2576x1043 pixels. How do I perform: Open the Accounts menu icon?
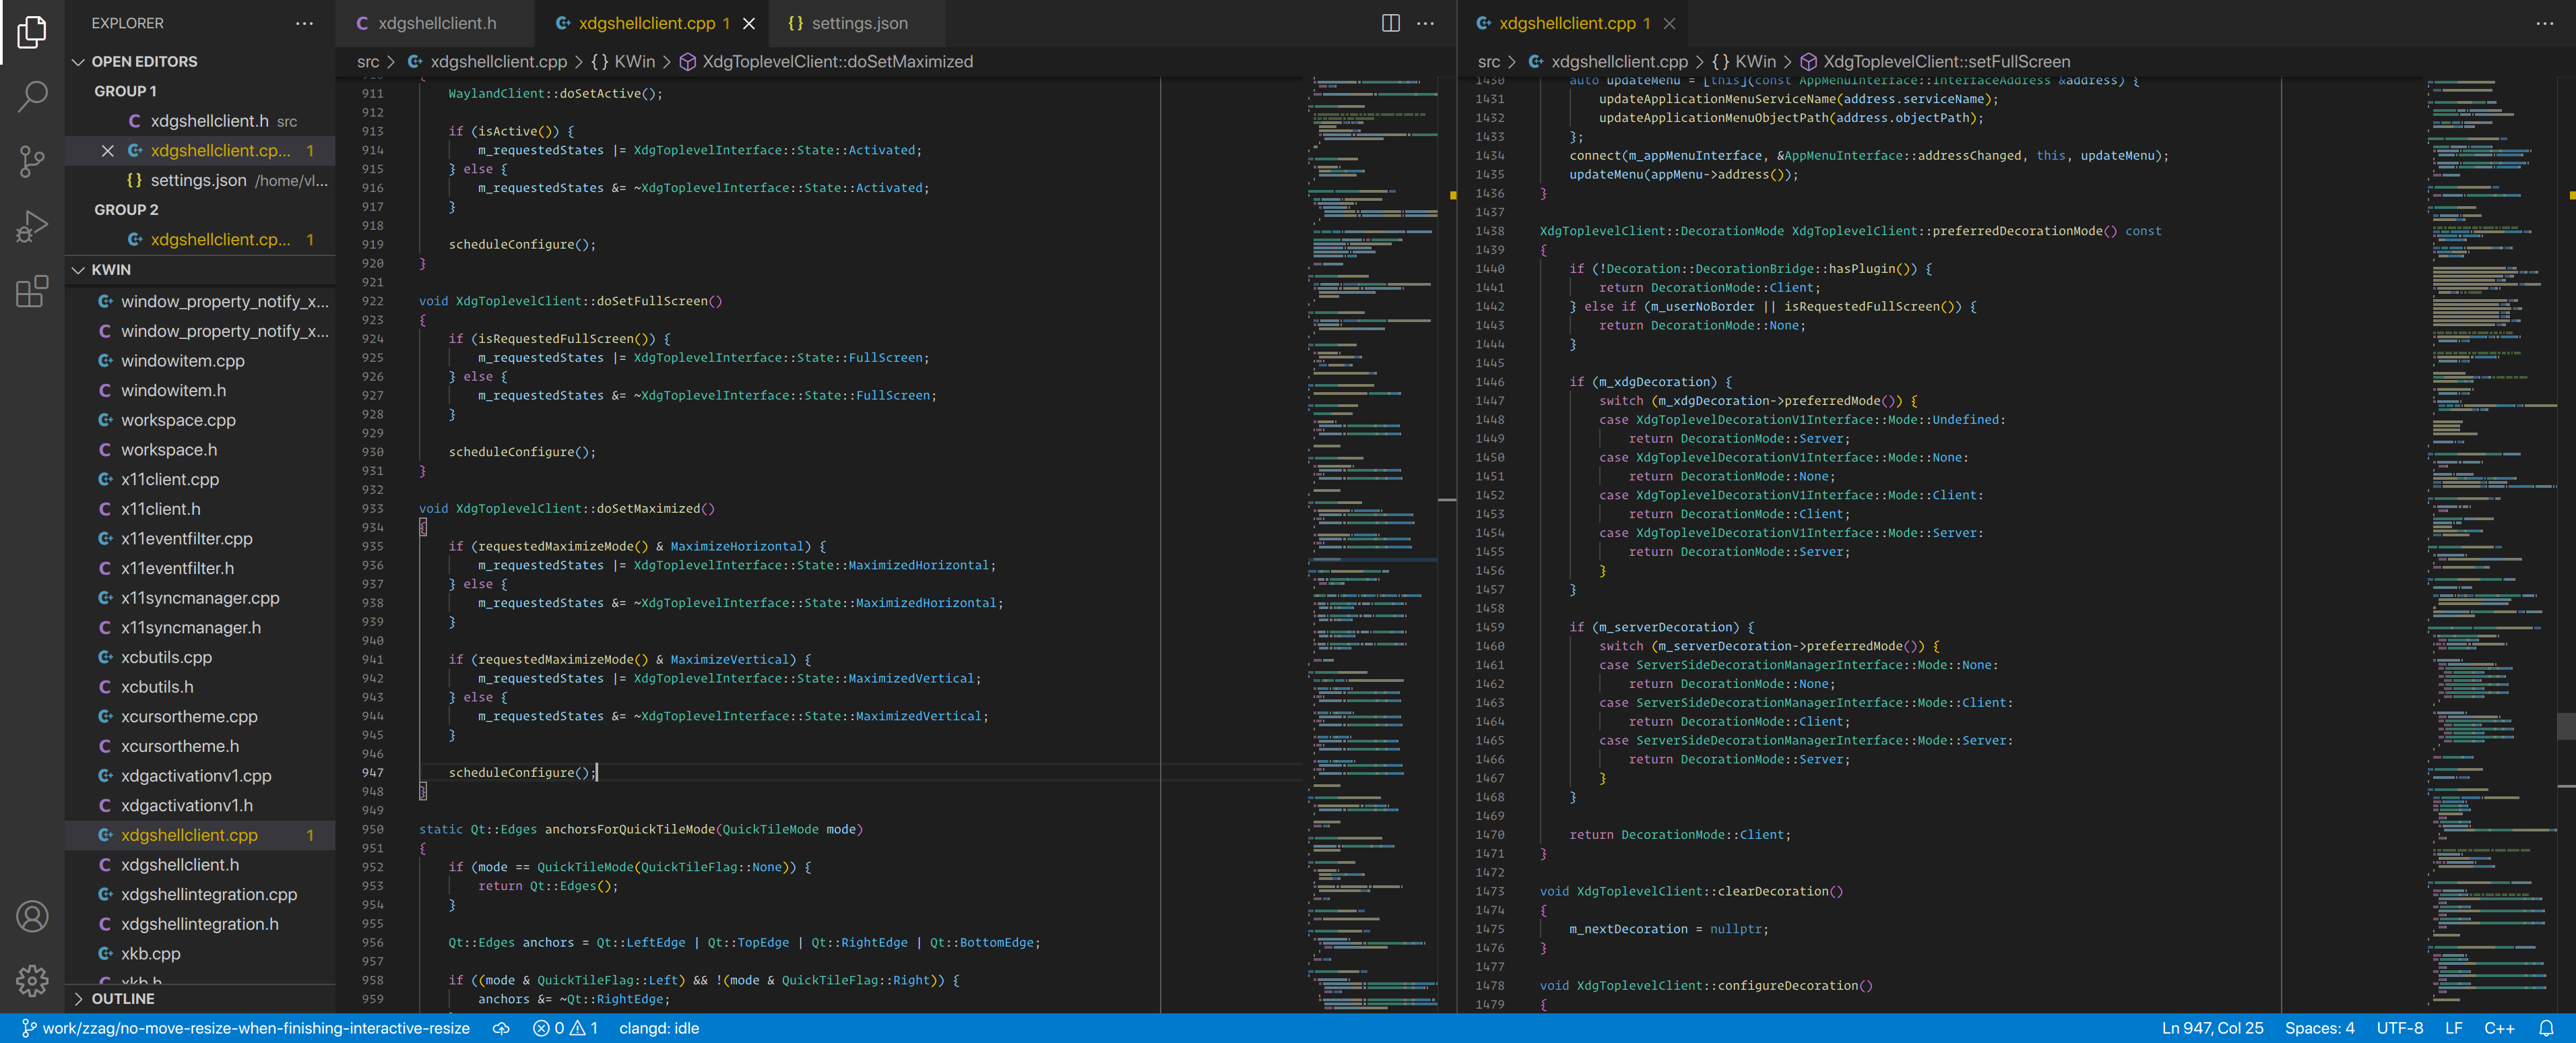click(32, 916)
